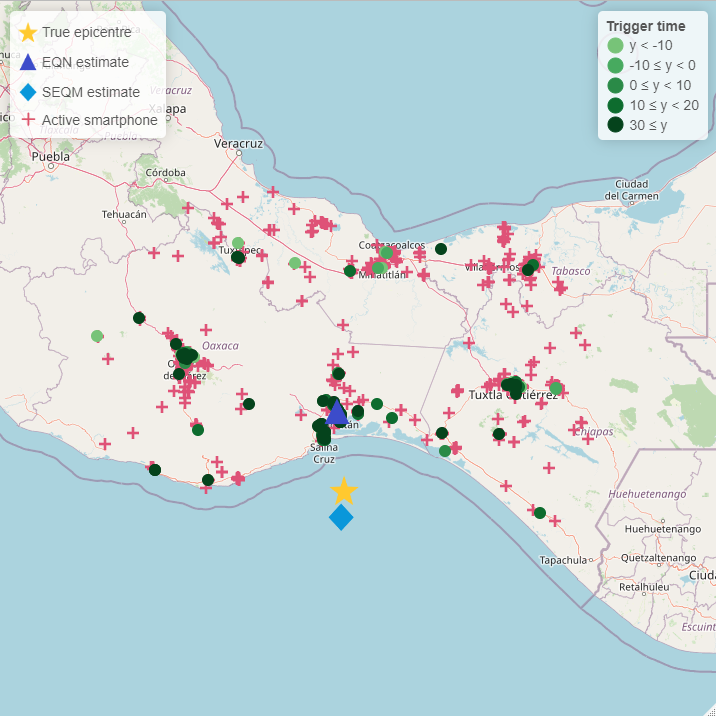This screenshot has width=716, height=716.
Task: Click the 'True epicentre' legend label
Action: (x=86, y=32)
